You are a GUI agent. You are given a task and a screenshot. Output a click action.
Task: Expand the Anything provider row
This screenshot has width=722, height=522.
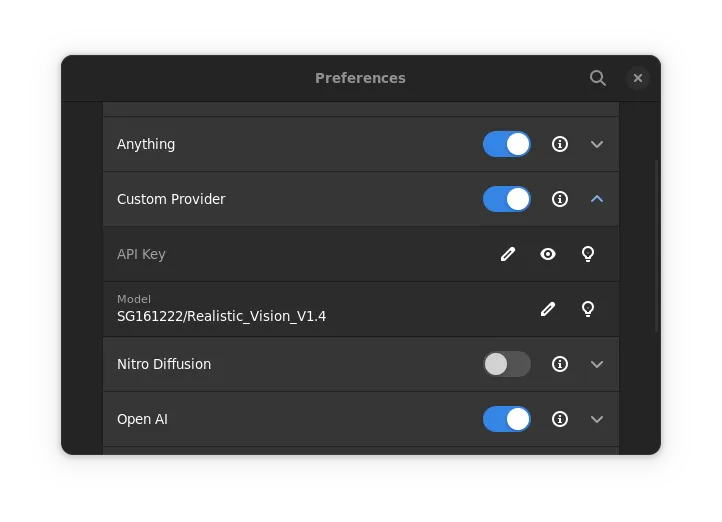coord(597,144)
